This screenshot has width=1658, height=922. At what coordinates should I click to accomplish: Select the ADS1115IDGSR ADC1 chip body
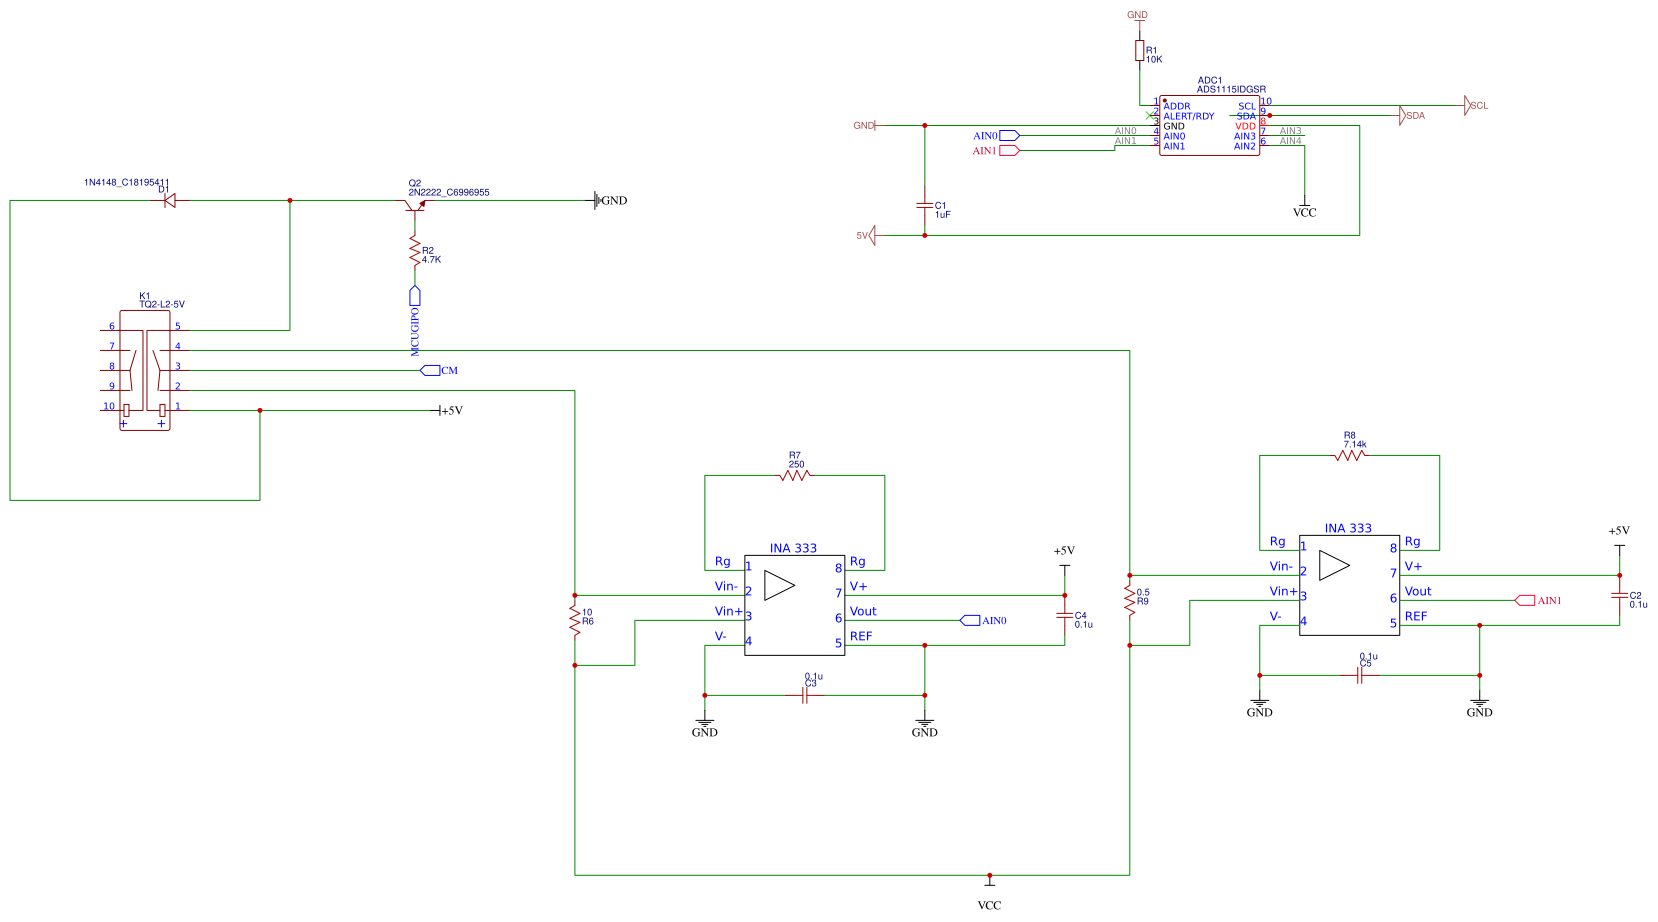click(1209, 126)
